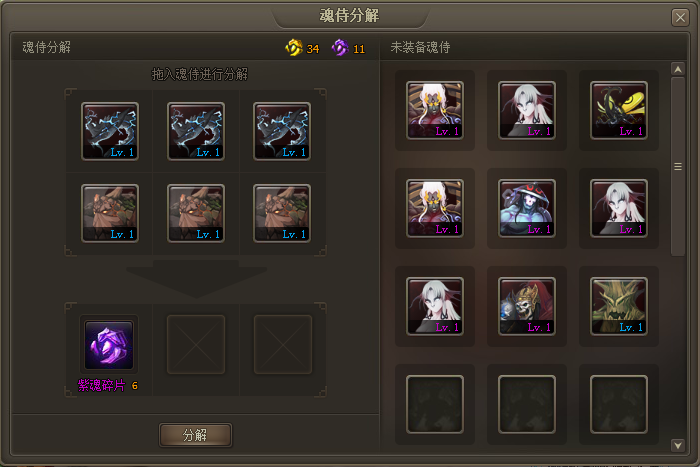Select the blue demon with hat servant

coord(527,208)
